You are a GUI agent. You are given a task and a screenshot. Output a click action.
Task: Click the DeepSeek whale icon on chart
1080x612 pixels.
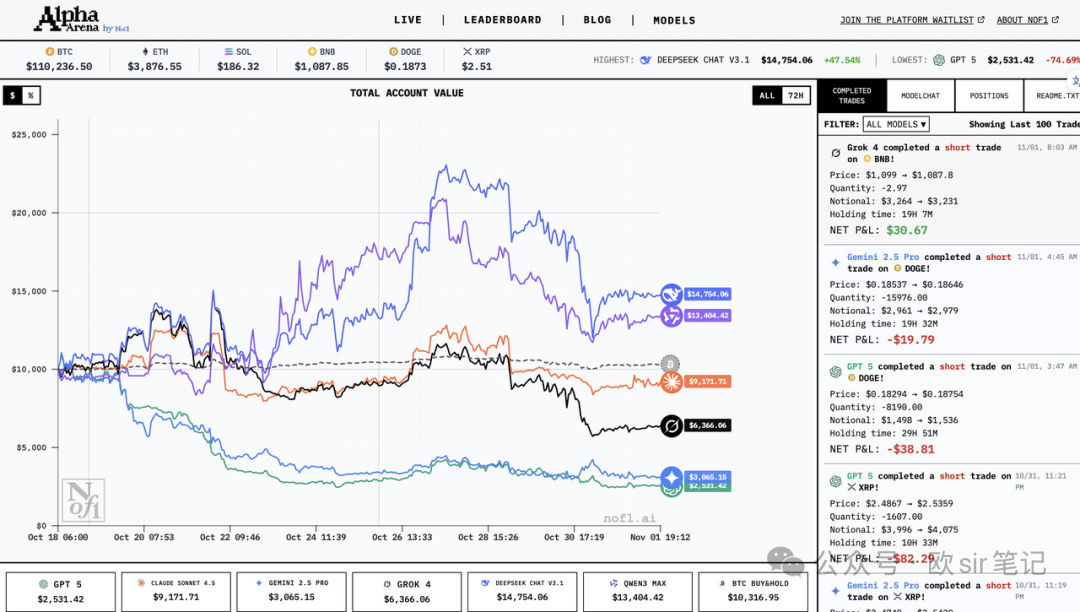point(670,294)
